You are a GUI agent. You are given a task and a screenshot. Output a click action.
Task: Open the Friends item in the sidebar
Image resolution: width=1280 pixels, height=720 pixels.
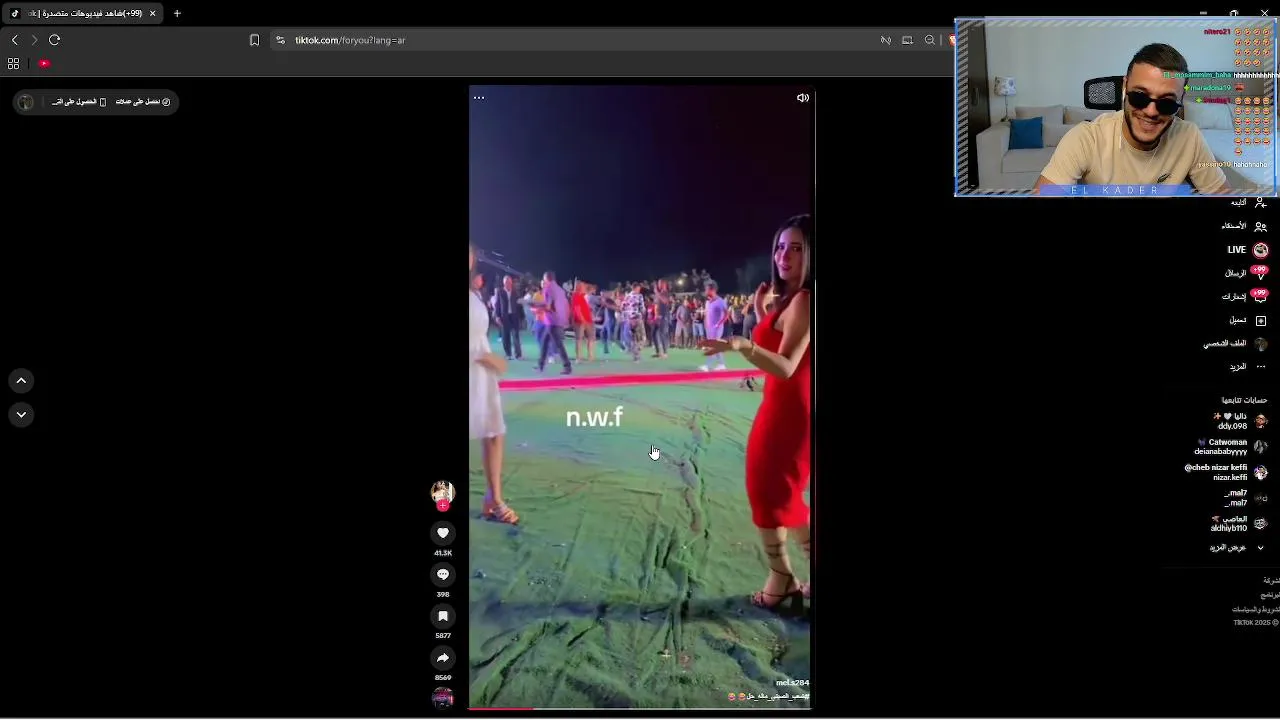coord(1244,226)
